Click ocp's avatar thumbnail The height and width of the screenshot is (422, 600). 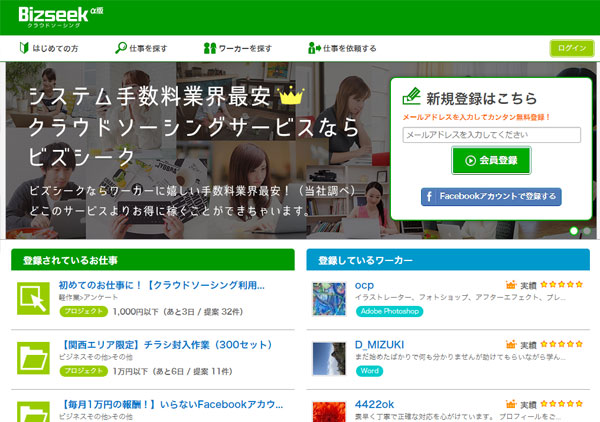tap(329, 299)
